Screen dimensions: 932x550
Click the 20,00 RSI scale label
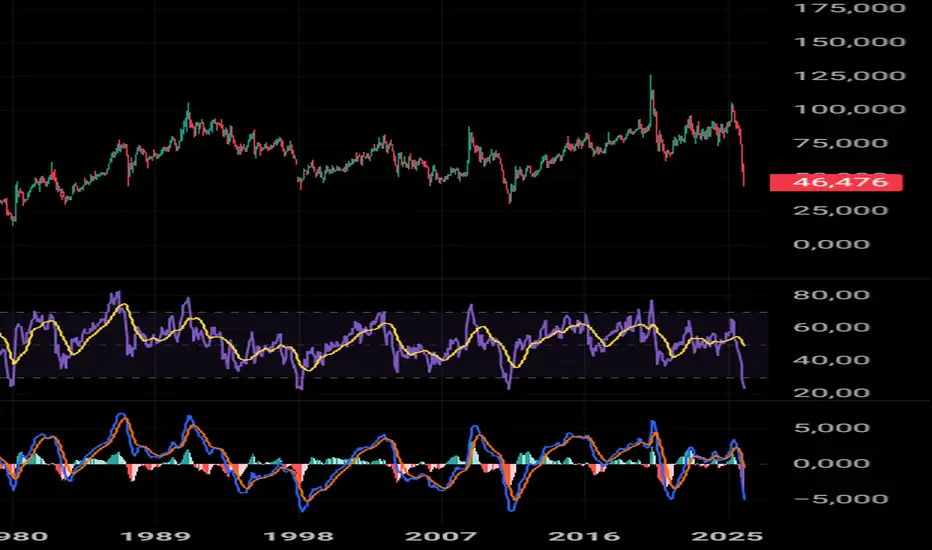click(x=832, y=392)
